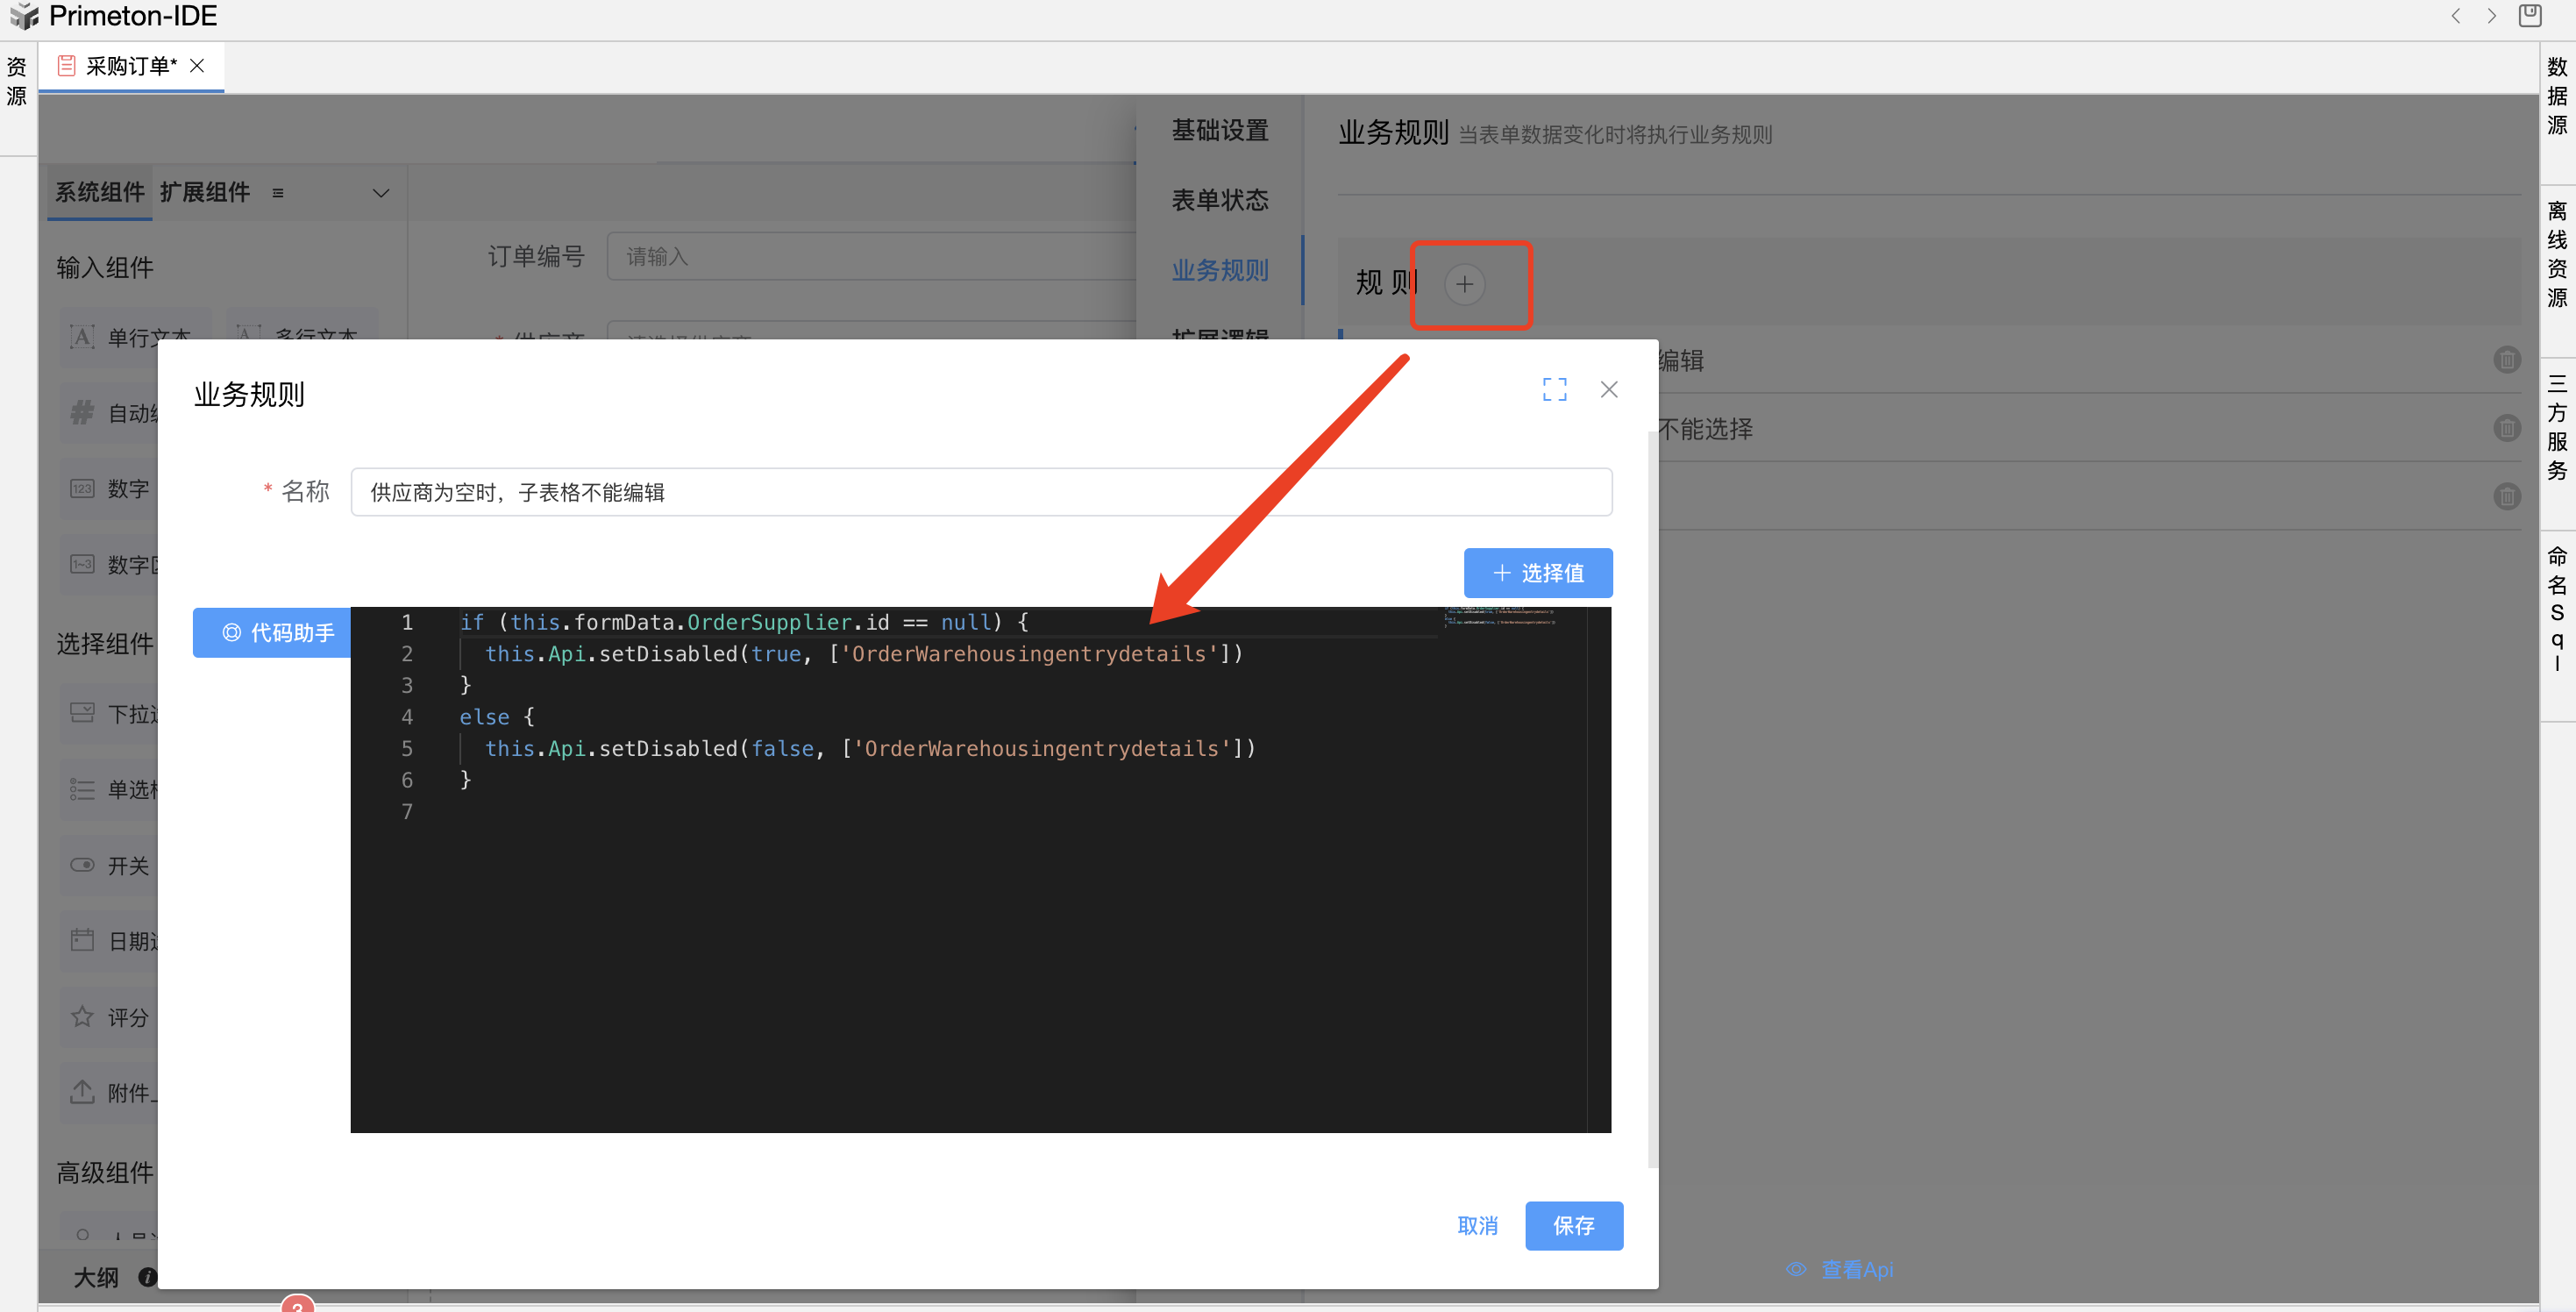Click the back navigation arrow icon
2576x1312 pixels.
[2455, 16]
